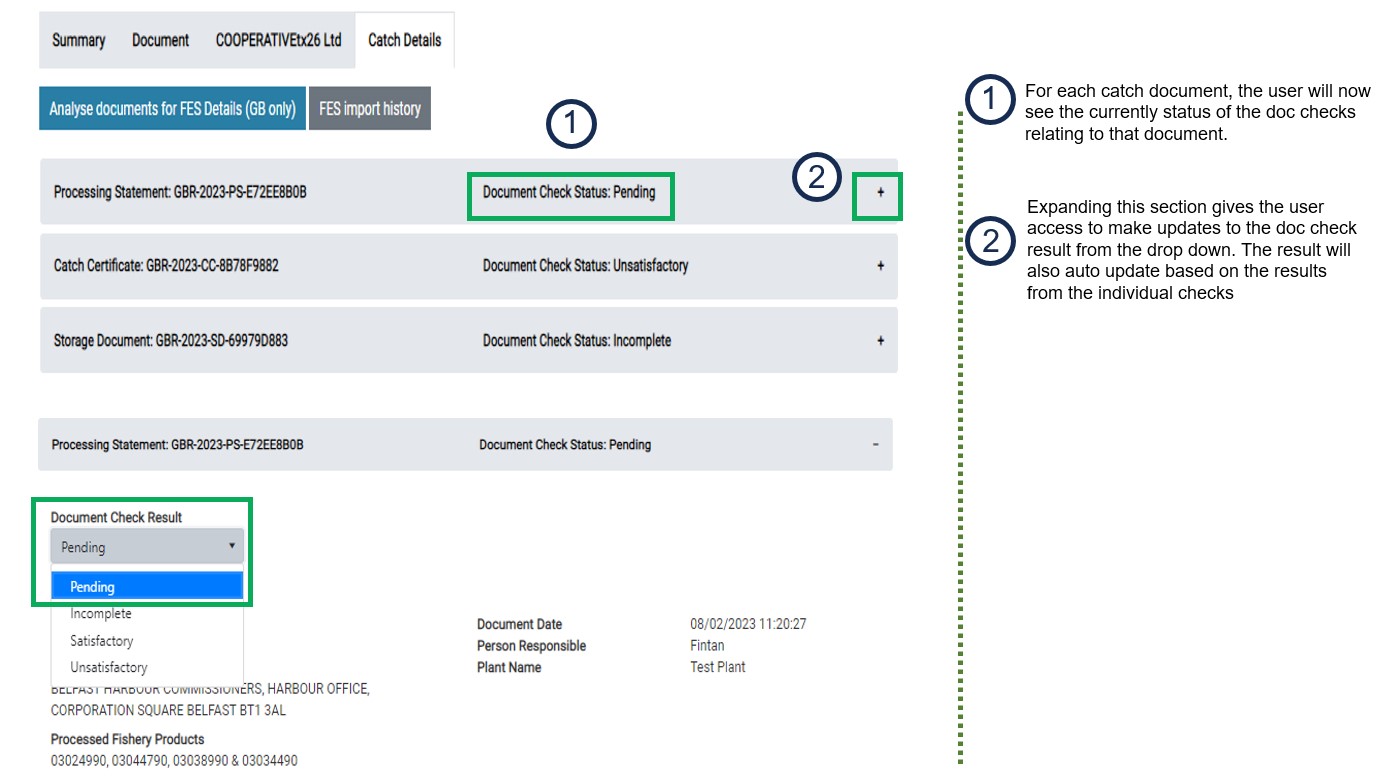Expand Storage Document row with plus icon
1376x776 pixels.
pos(880,341)
